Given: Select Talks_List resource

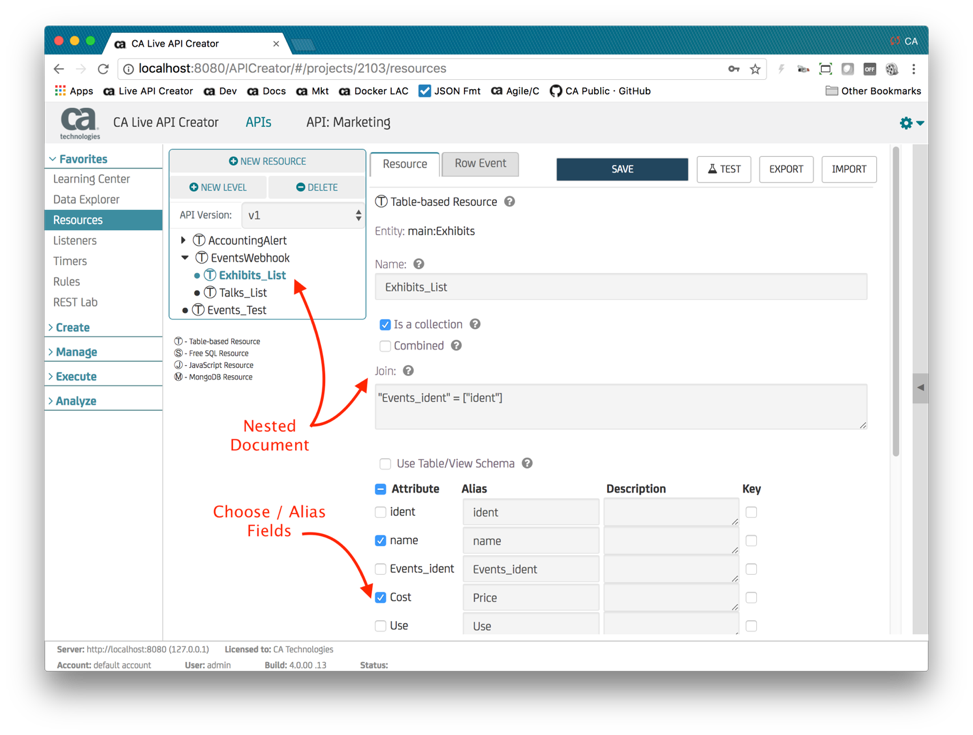Looking at the screenshot, I should tap(243, 292).
